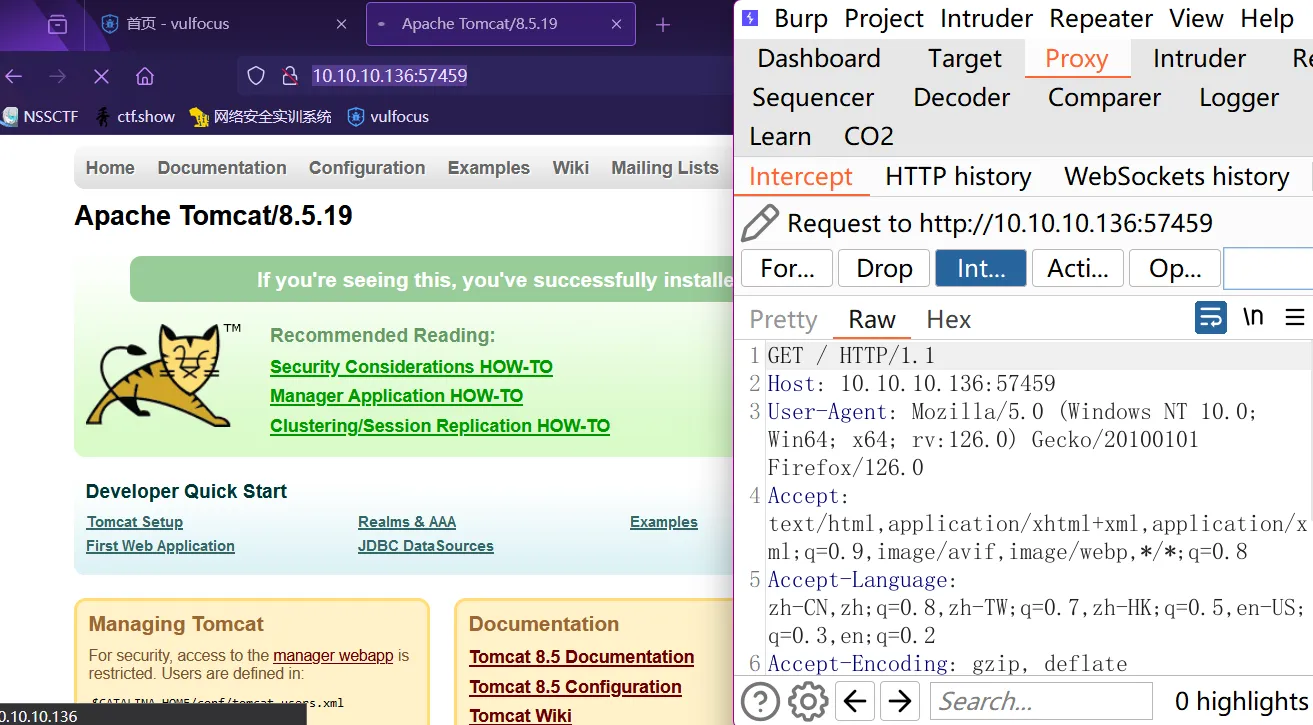This screenshot has width=1313, height=725.
Task: Open the NSSCTF bookmark
Action: pos(40,117)
